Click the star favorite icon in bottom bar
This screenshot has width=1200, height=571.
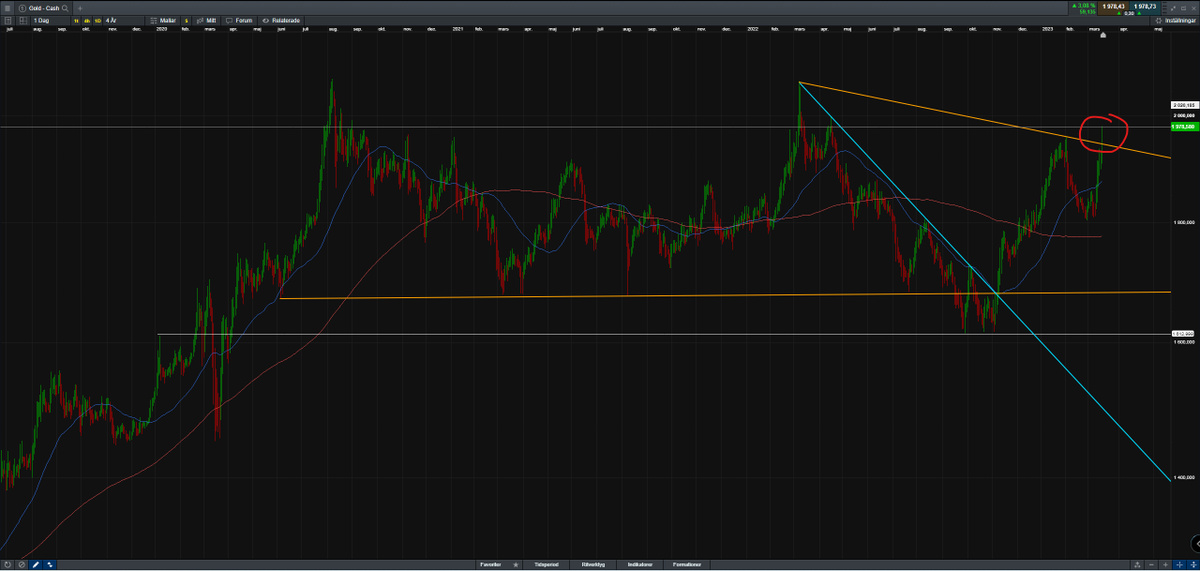(x=516, y=564)
